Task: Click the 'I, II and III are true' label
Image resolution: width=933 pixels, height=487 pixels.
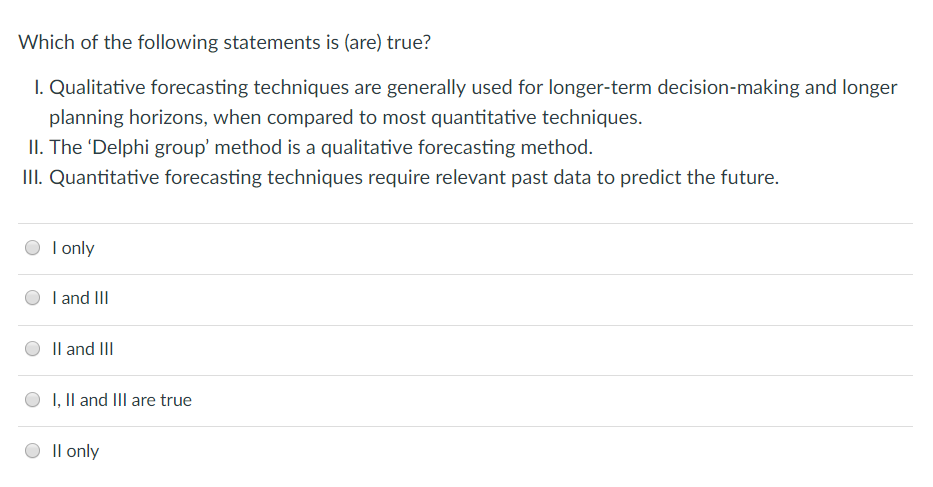Action: click(x=122, y=400)
